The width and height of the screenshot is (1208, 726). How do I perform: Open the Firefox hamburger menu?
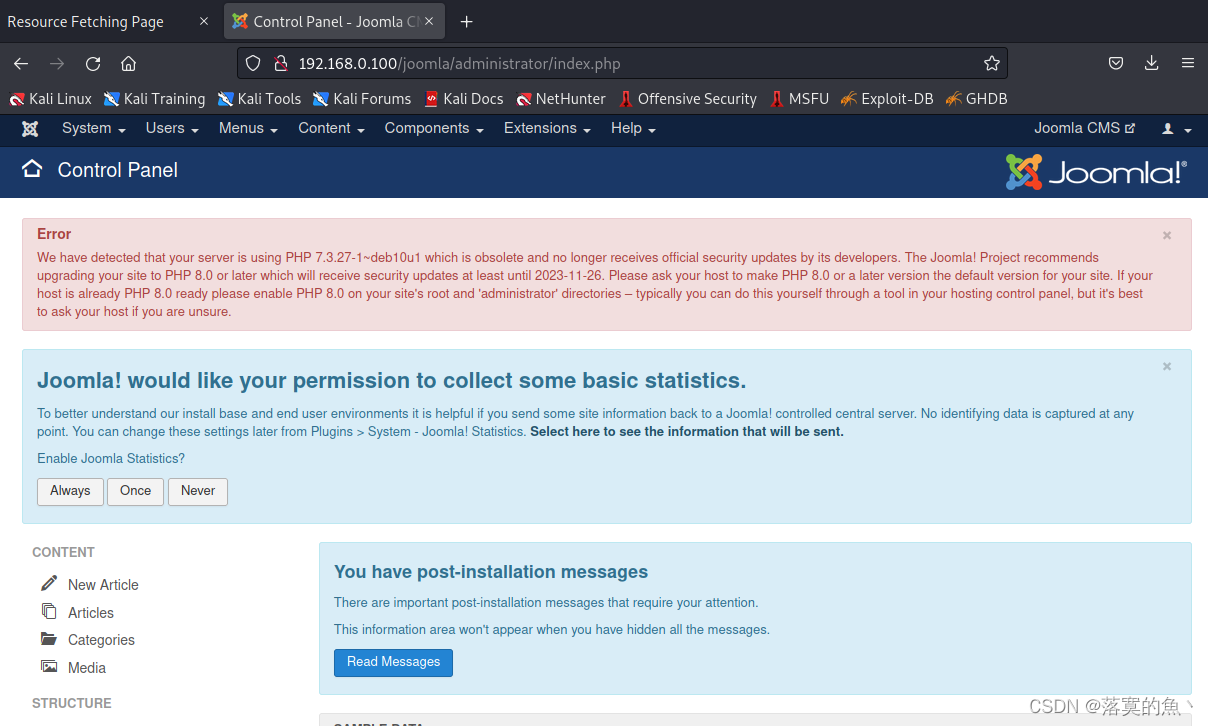pyautogui.click(x=1188, y=63)
